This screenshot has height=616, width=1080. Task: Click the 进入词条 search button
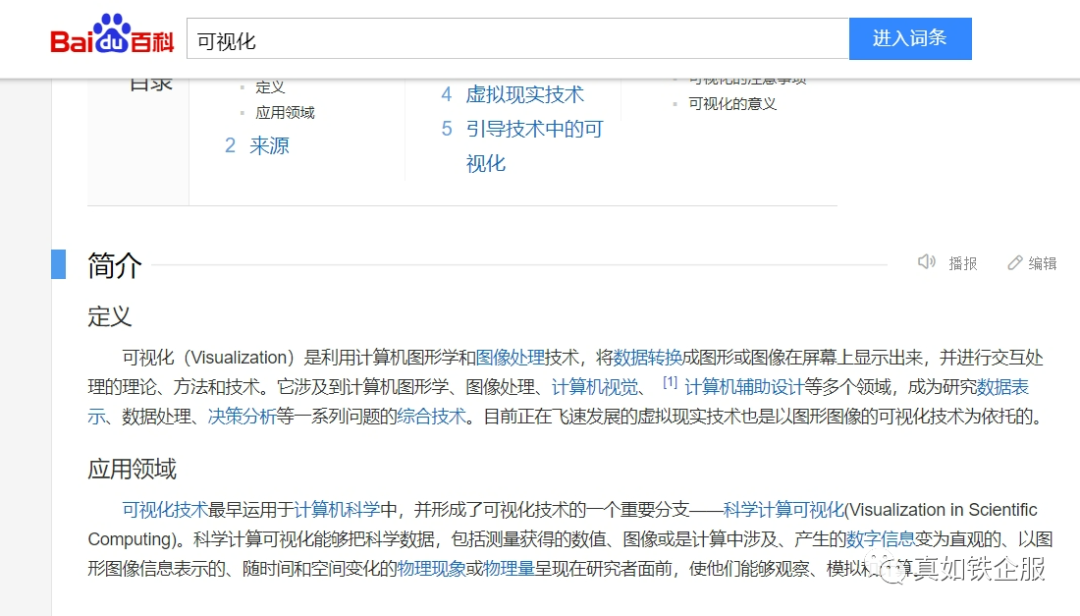click(x=910, y=37)
